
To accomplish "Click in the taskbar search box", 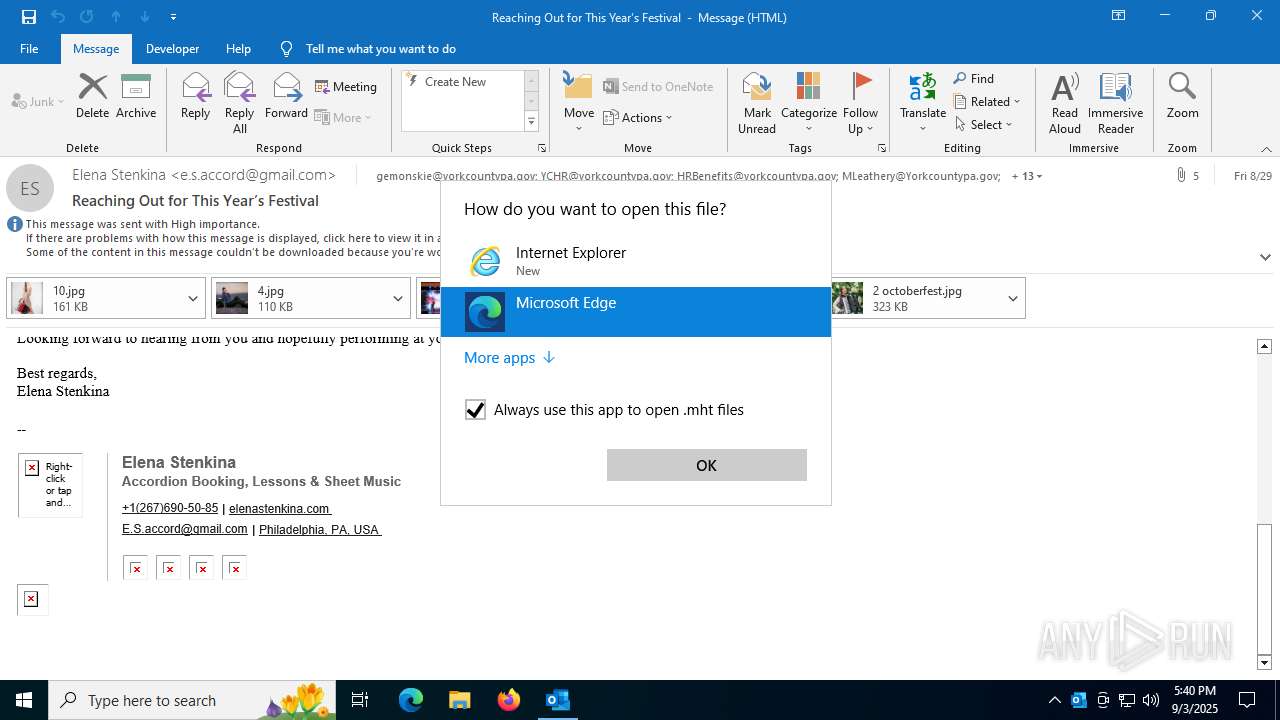I will point(190,700).
